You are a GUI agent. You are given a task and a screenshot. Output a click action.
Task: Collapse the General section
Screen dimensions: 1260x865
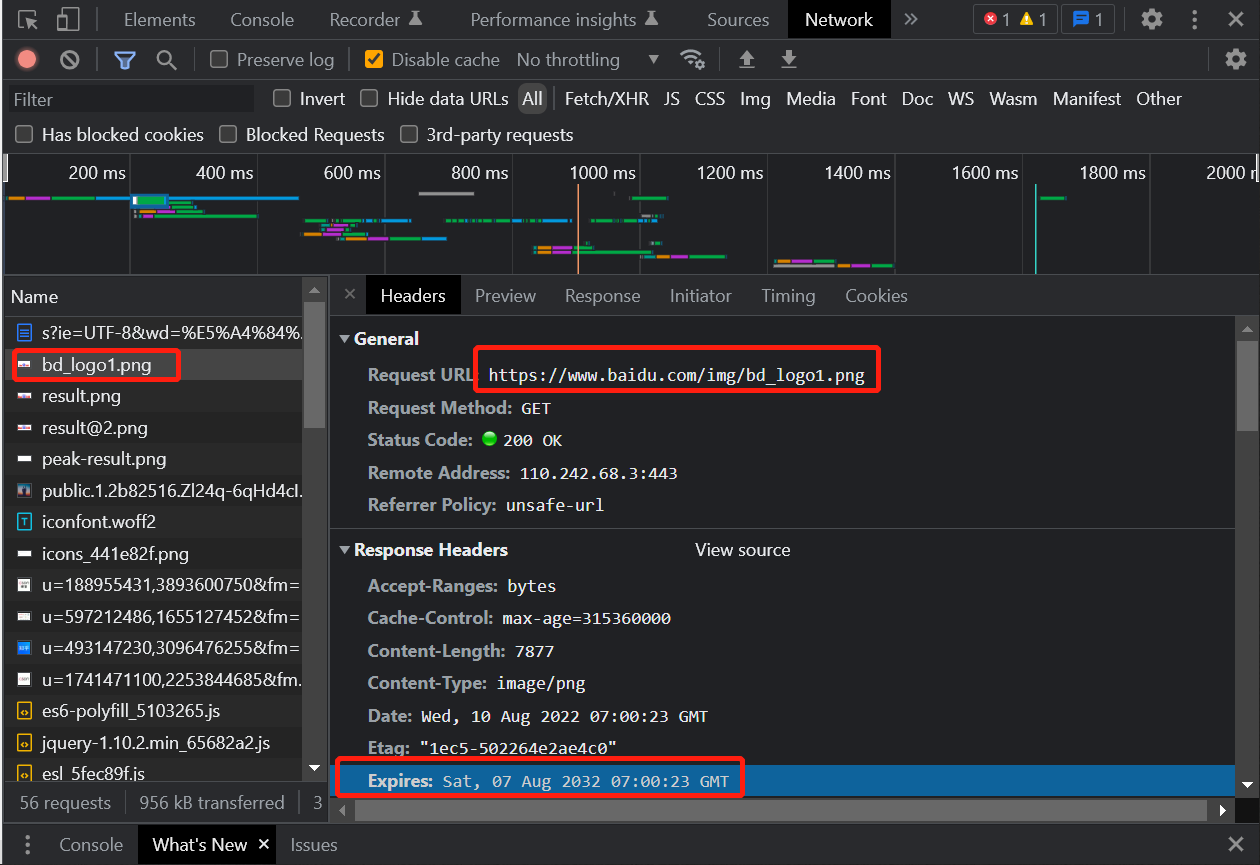pos(346,339)
